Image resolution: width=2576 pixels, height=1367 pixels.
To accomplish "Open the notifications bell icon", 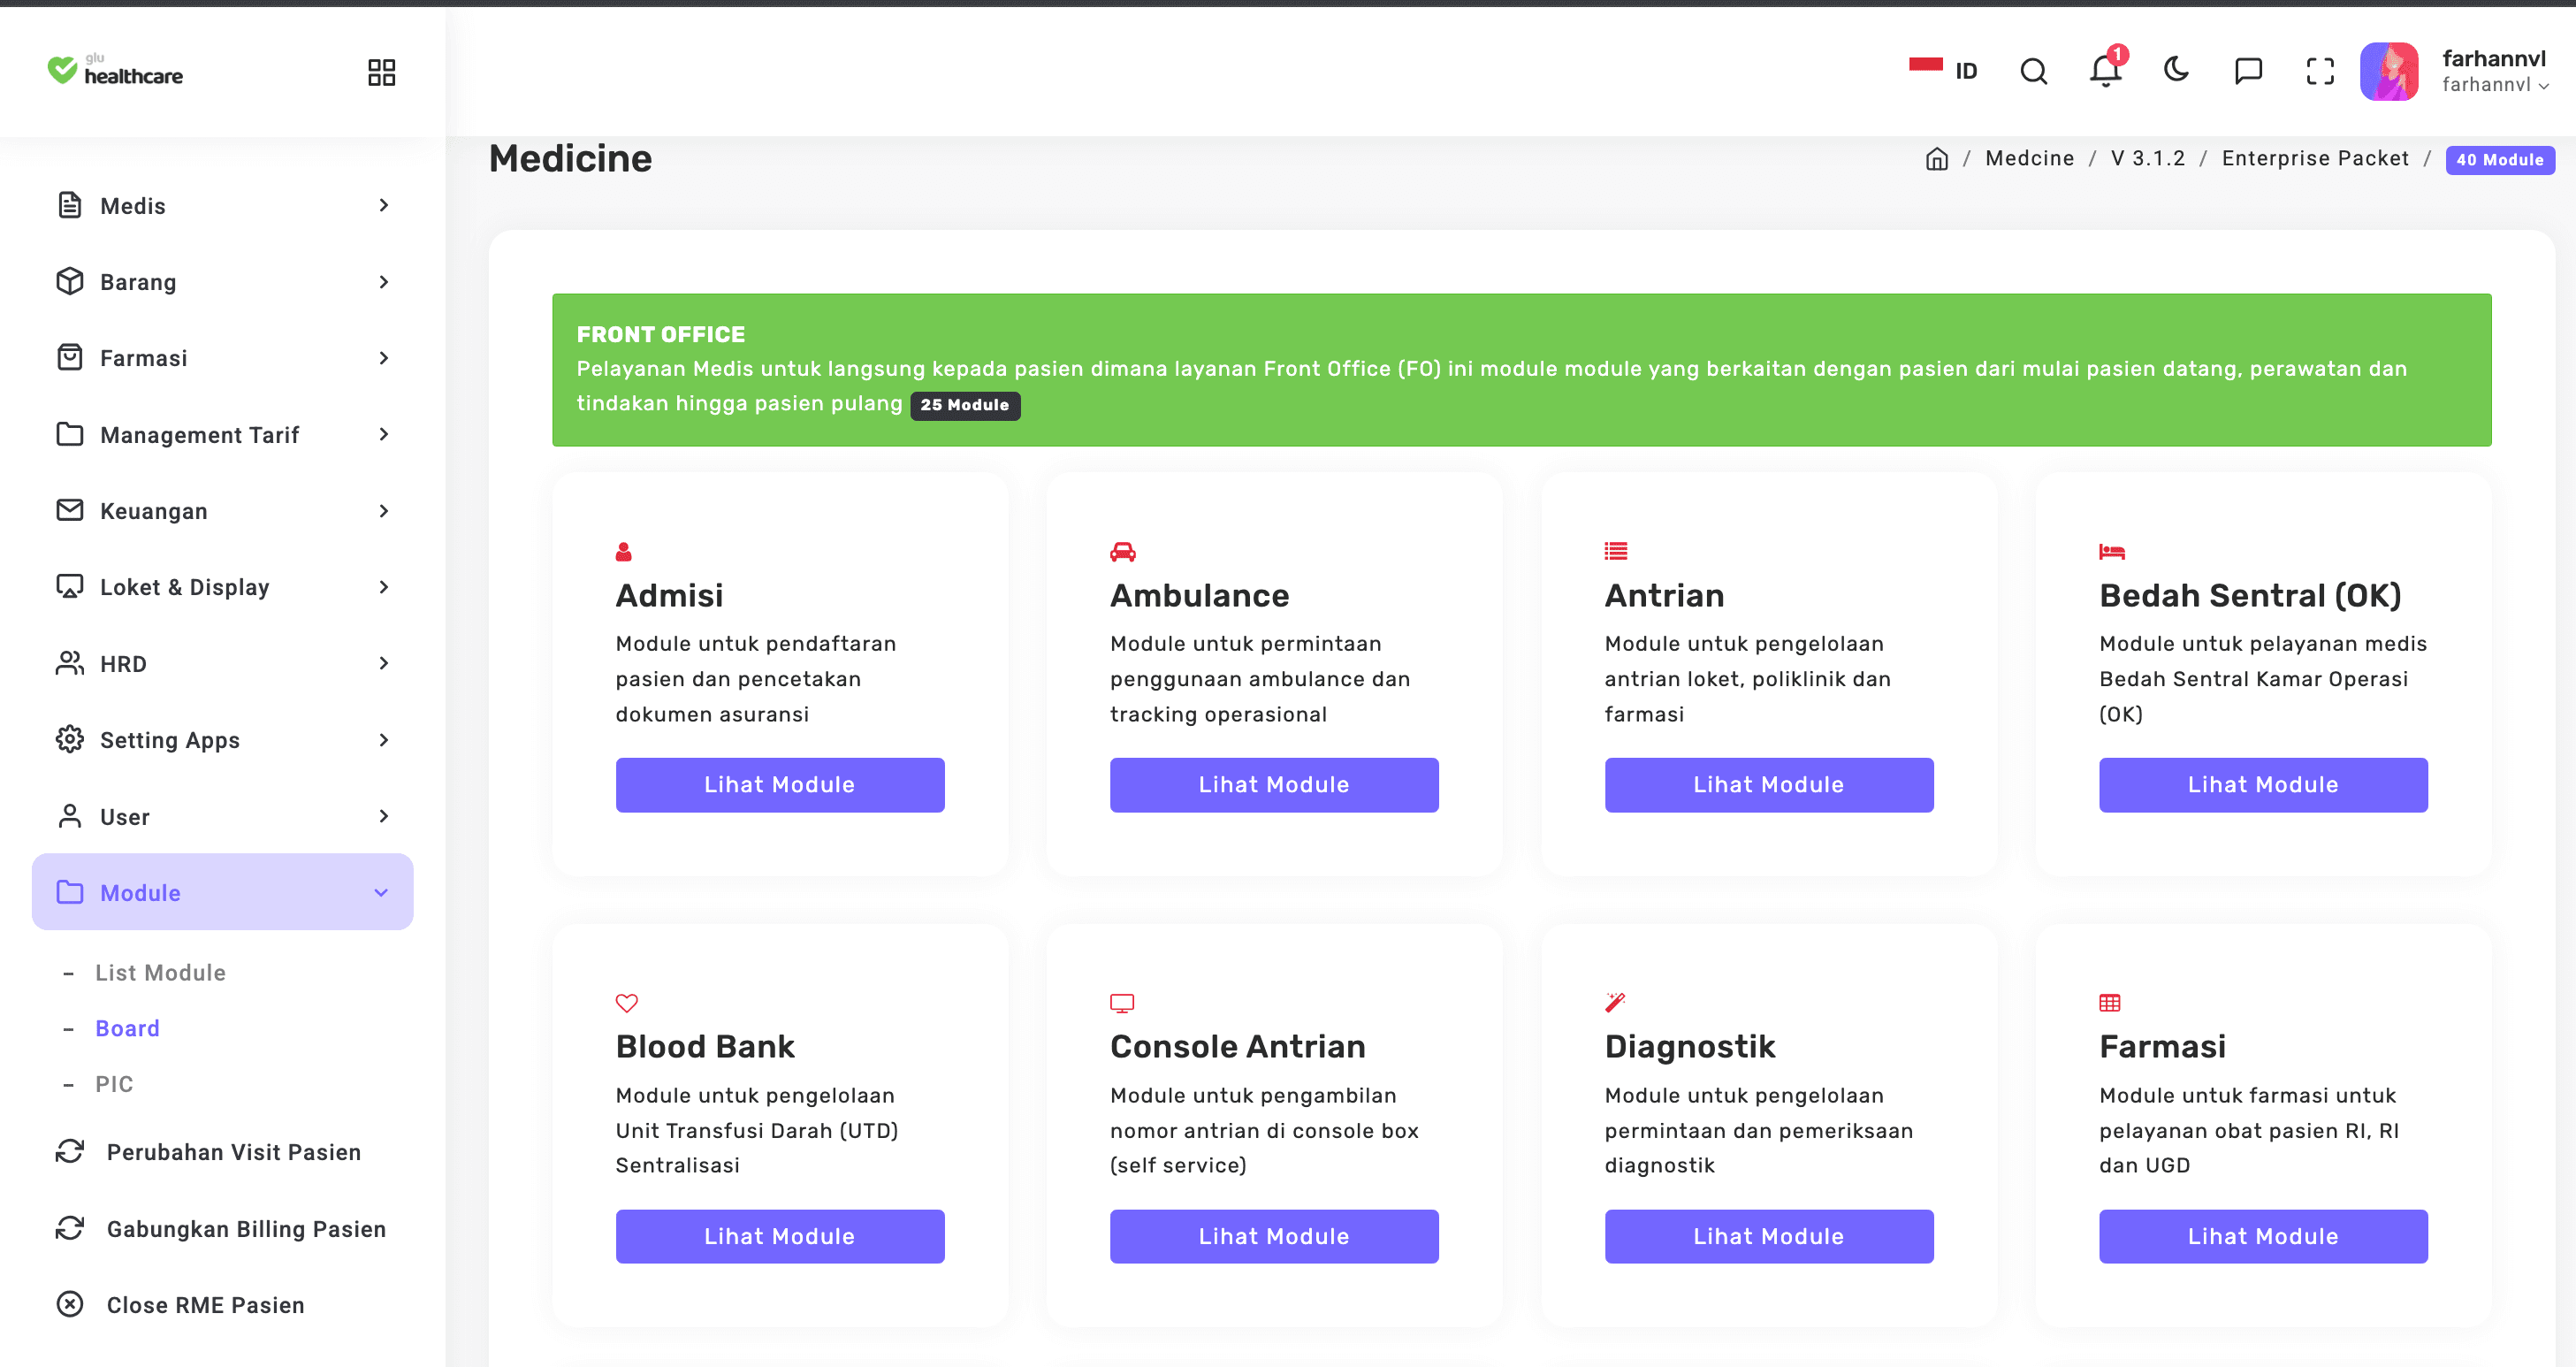I will (2105, 71).
